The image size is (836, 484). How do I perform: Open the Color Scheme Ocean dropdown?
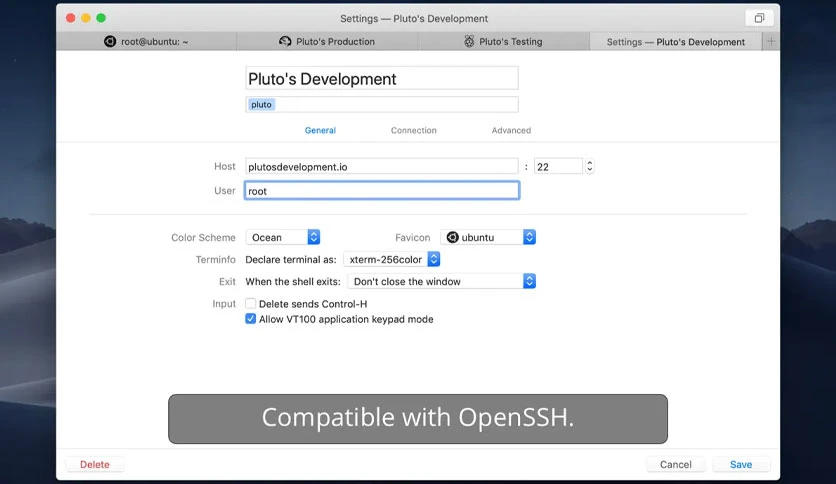click(283, 237)
